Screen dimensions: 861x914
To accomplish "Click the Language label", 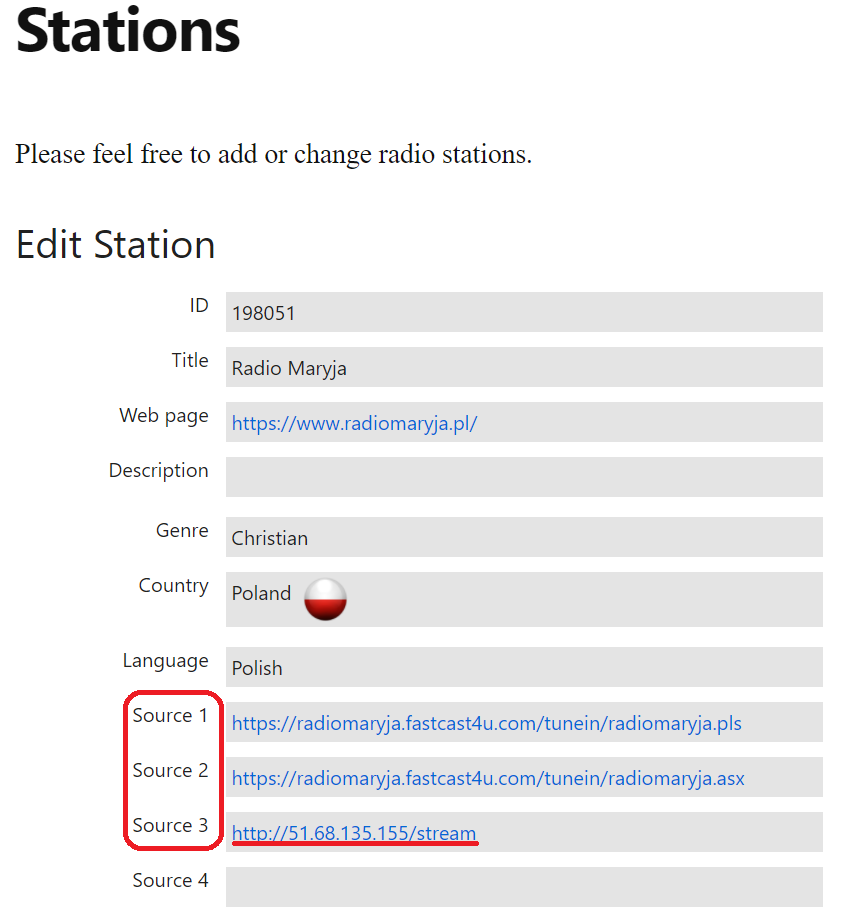I will [x=166, y=661].
